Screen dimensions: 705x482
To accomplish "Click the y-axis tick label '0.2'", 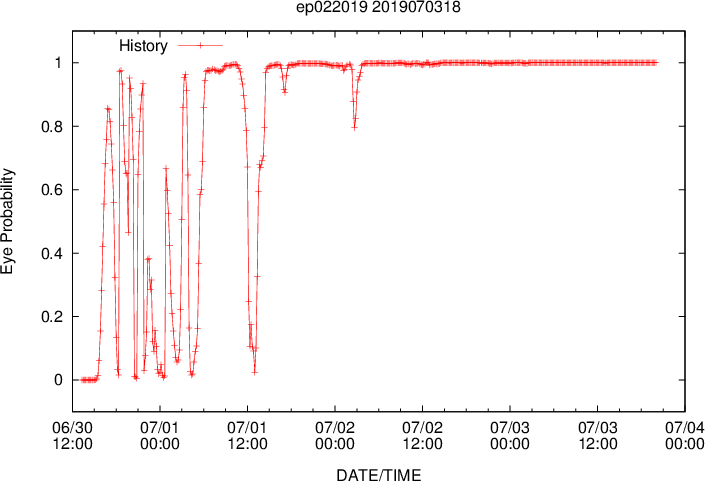I will tap(52, 317).
